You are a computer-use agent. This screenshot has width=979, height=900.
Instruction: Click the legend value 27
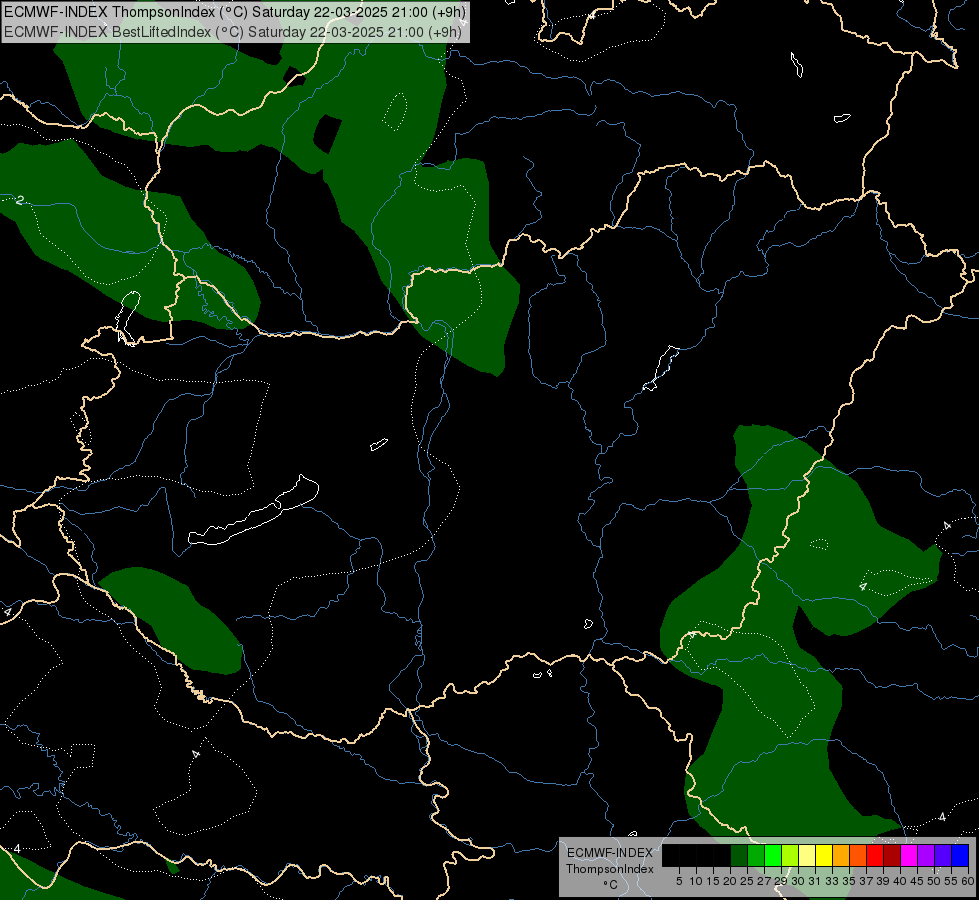click(764, 881)
